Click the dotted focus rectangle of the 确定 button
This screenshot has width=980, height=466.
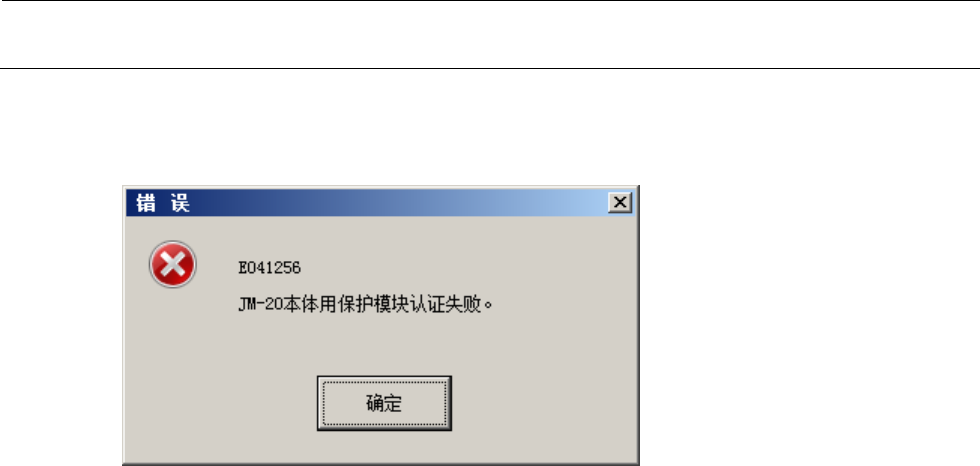[384, 403]
